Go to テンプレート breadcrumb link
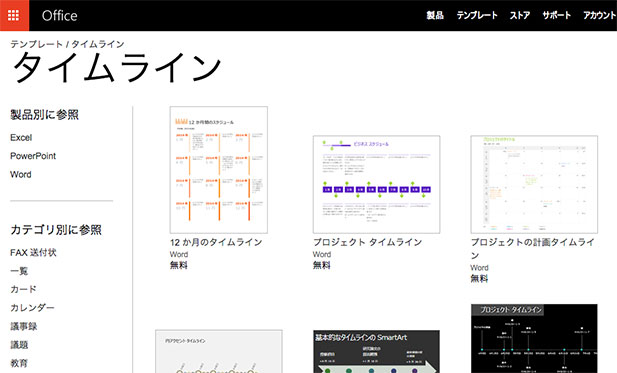 36,44
